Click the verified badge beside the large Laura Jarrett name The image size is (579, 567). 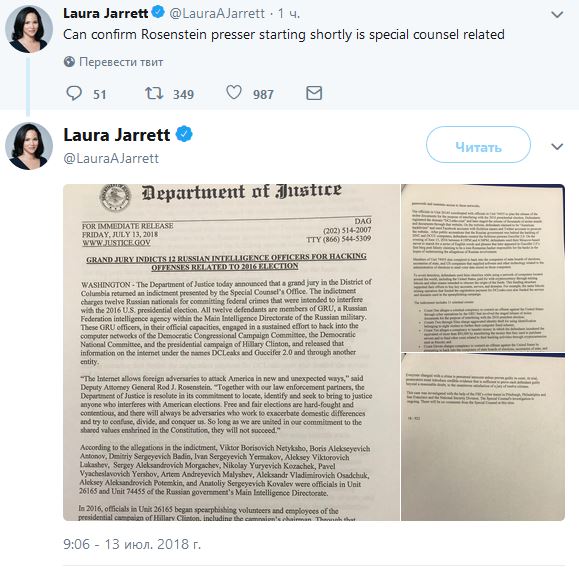[184, 134]
